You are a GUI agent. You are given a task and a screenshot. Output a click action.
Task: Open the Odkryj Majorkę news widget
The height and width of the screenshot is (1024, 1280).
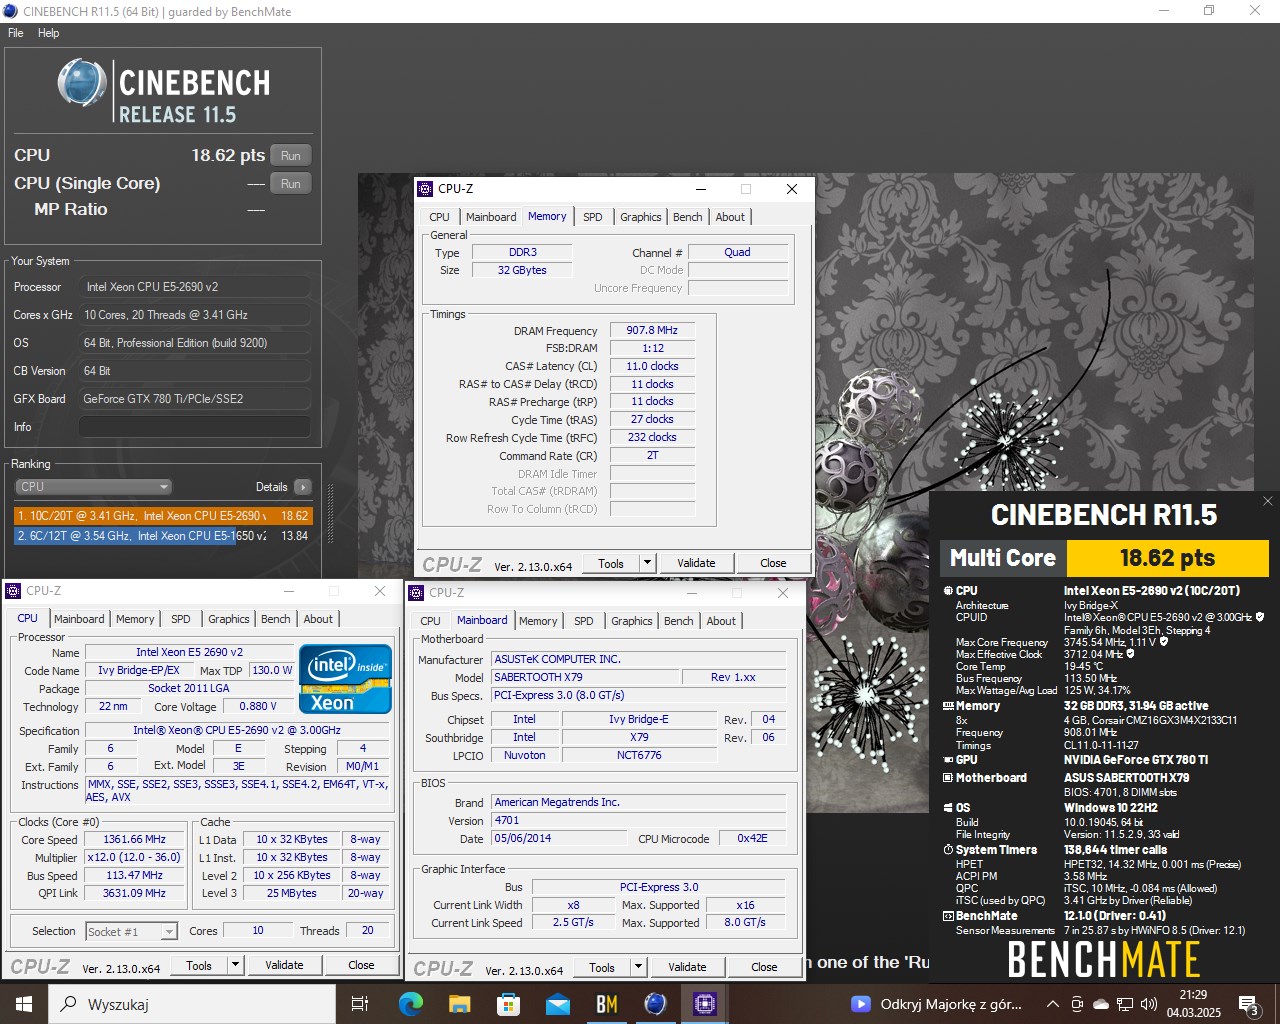coord(936,1004)
